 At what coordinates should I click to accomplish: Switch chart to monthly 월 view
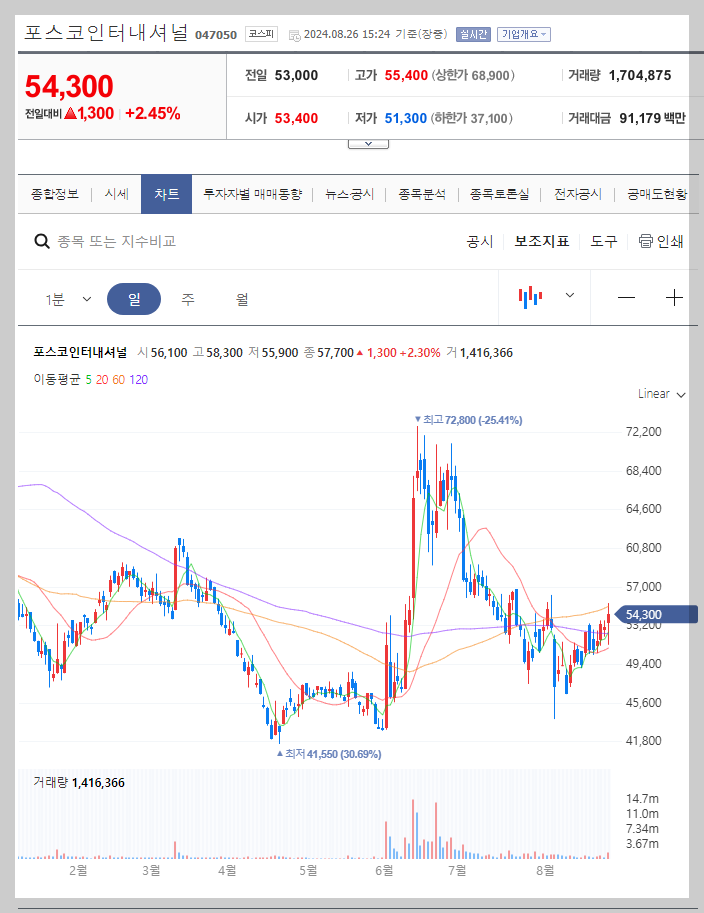pyautogui.click(x=240, y=298)
